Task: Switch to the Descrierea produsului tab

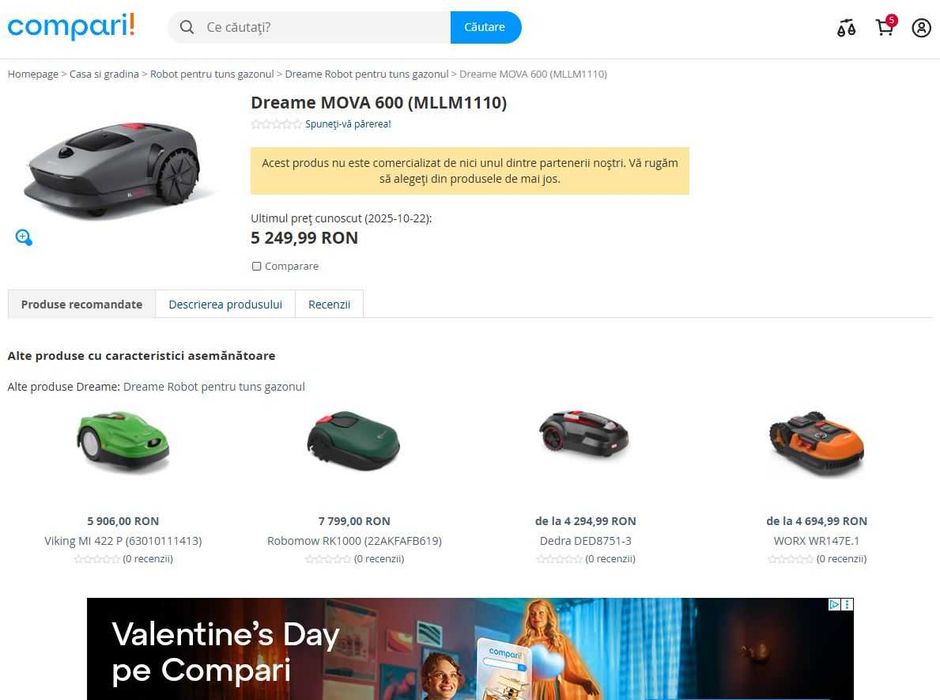Action: click(225, 304)
